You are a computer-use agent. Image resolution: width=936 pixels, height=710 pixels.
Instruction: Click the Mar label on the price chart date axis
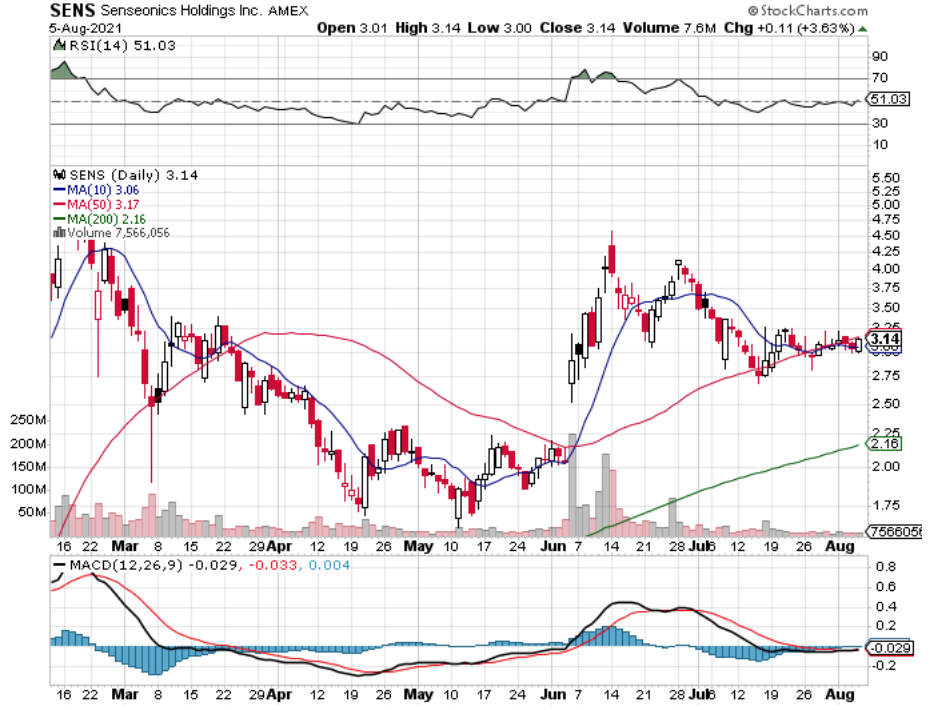pyautogui.click(x=125, y=546)
